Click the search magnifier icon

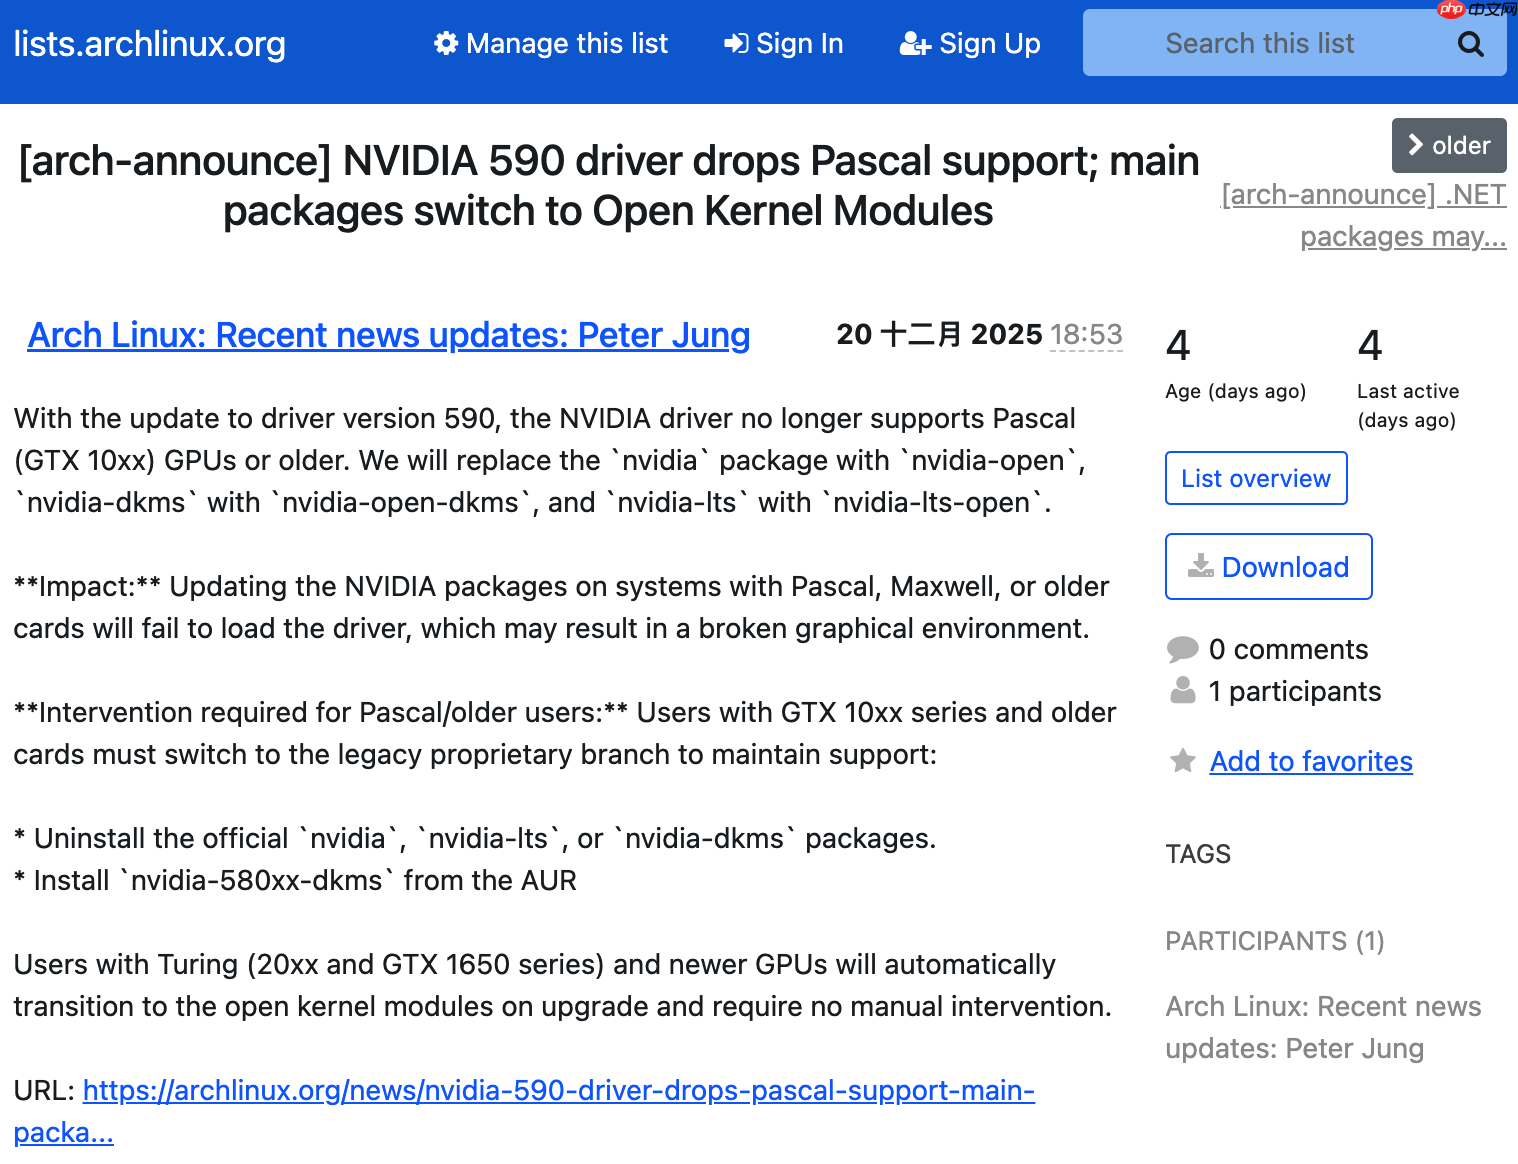click(1470, 43)
